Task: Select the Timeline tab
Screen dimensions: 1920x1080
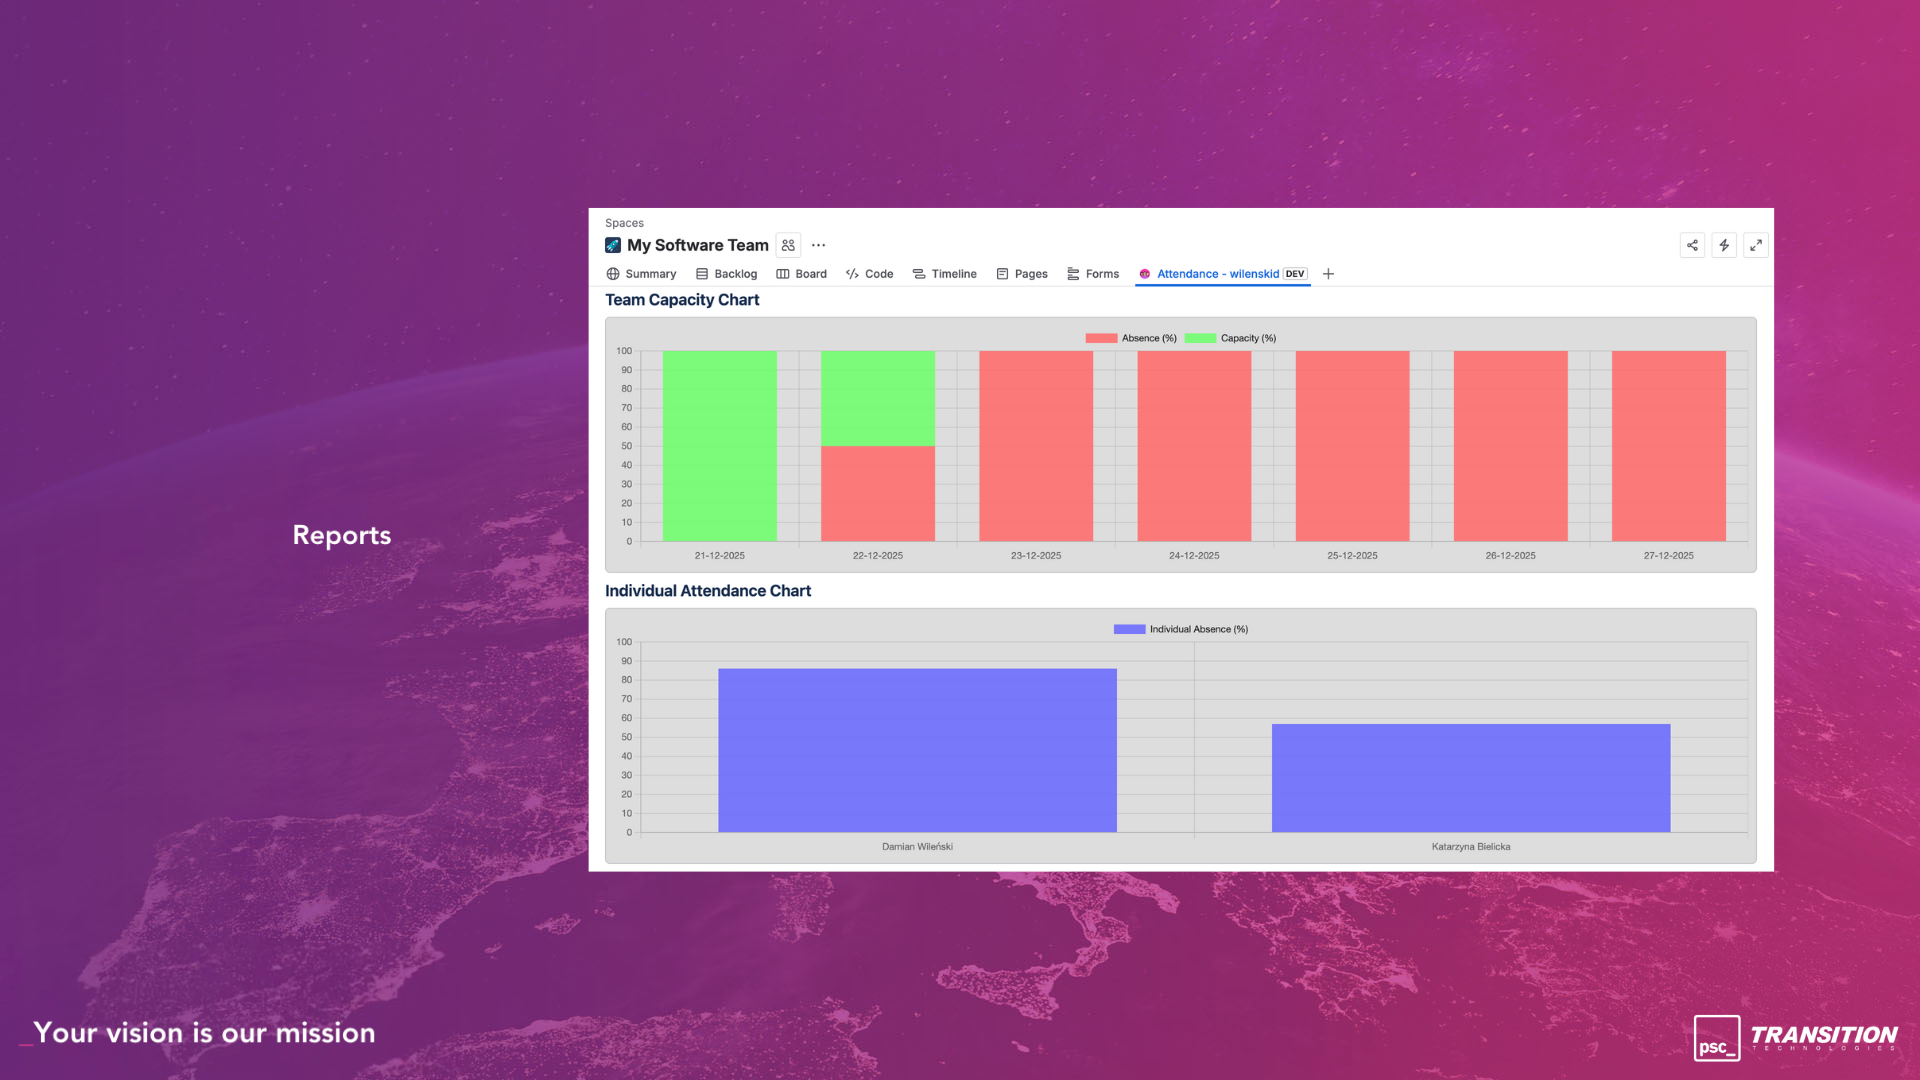Action: (944, 274)
